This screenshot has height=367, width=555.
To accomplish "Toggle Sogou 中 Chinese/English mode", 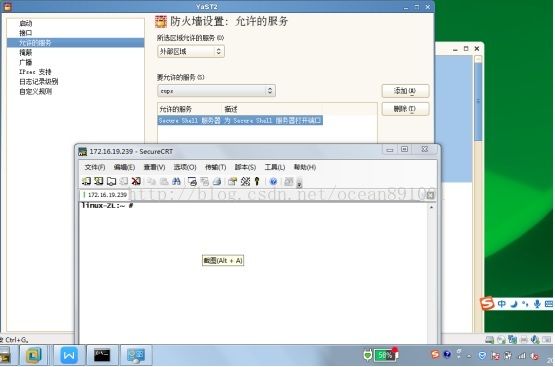I will (x=502, y=304).
